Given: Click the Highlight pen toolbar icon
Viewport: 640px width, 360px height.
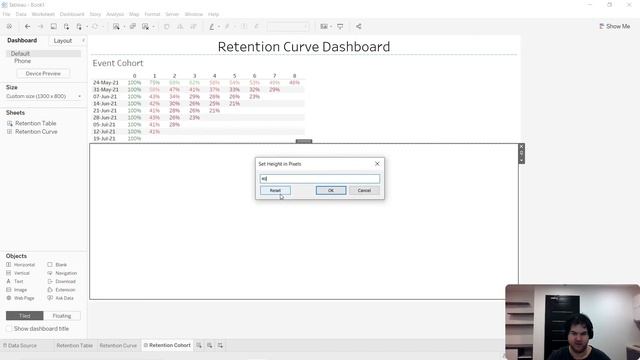Looking at the screenshot, I should [211, 27].
